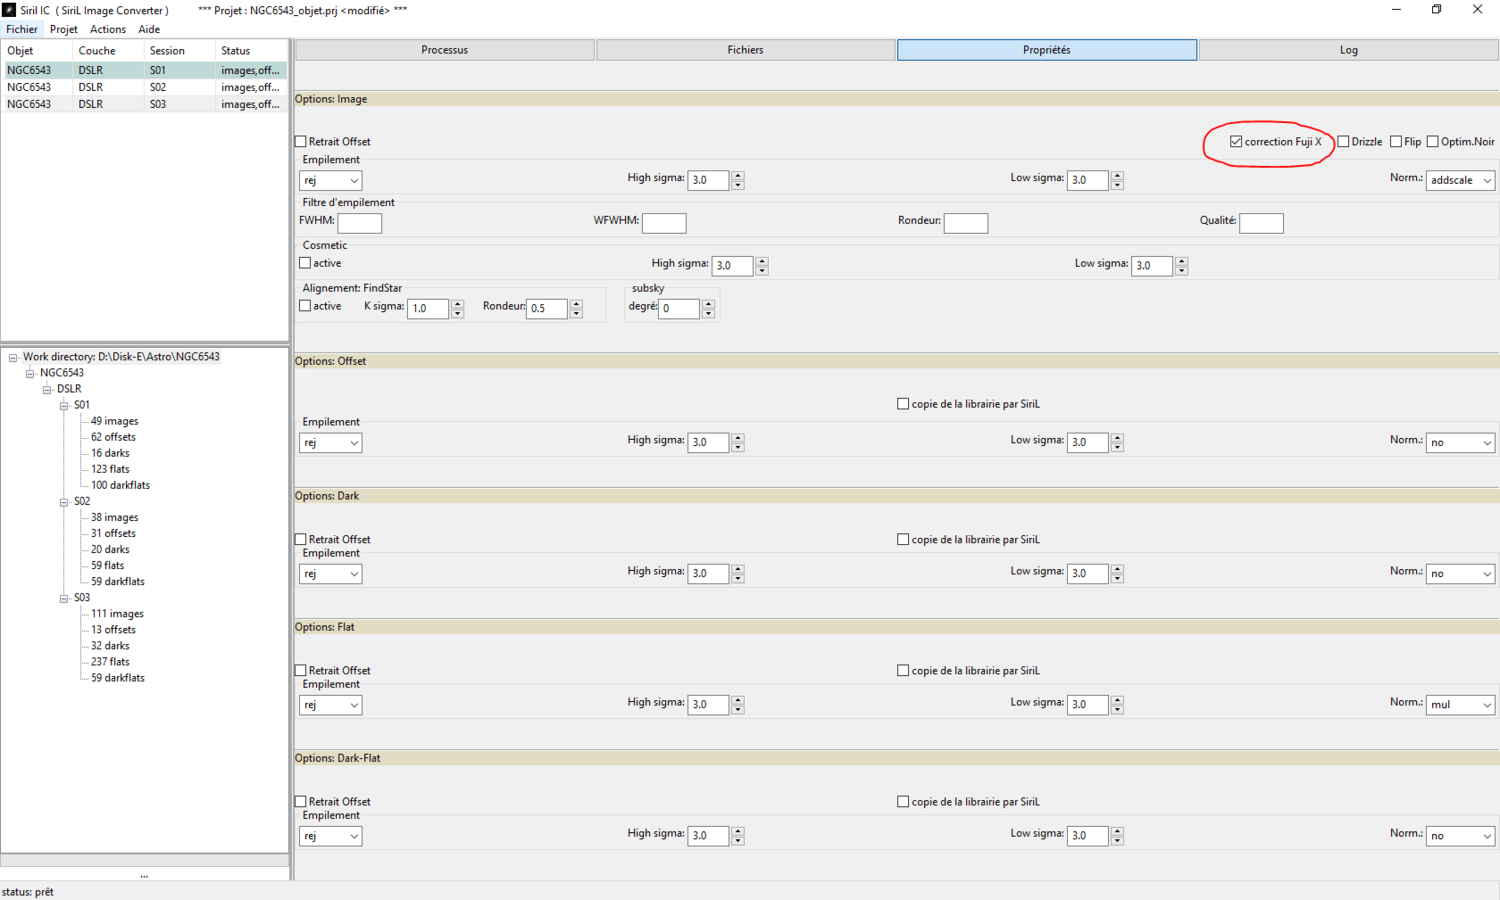Image resolution: width=1500 pixels, height=900 pixels.
Task: Enable Optim.Noir option
Action: [x=1433, y=142]
